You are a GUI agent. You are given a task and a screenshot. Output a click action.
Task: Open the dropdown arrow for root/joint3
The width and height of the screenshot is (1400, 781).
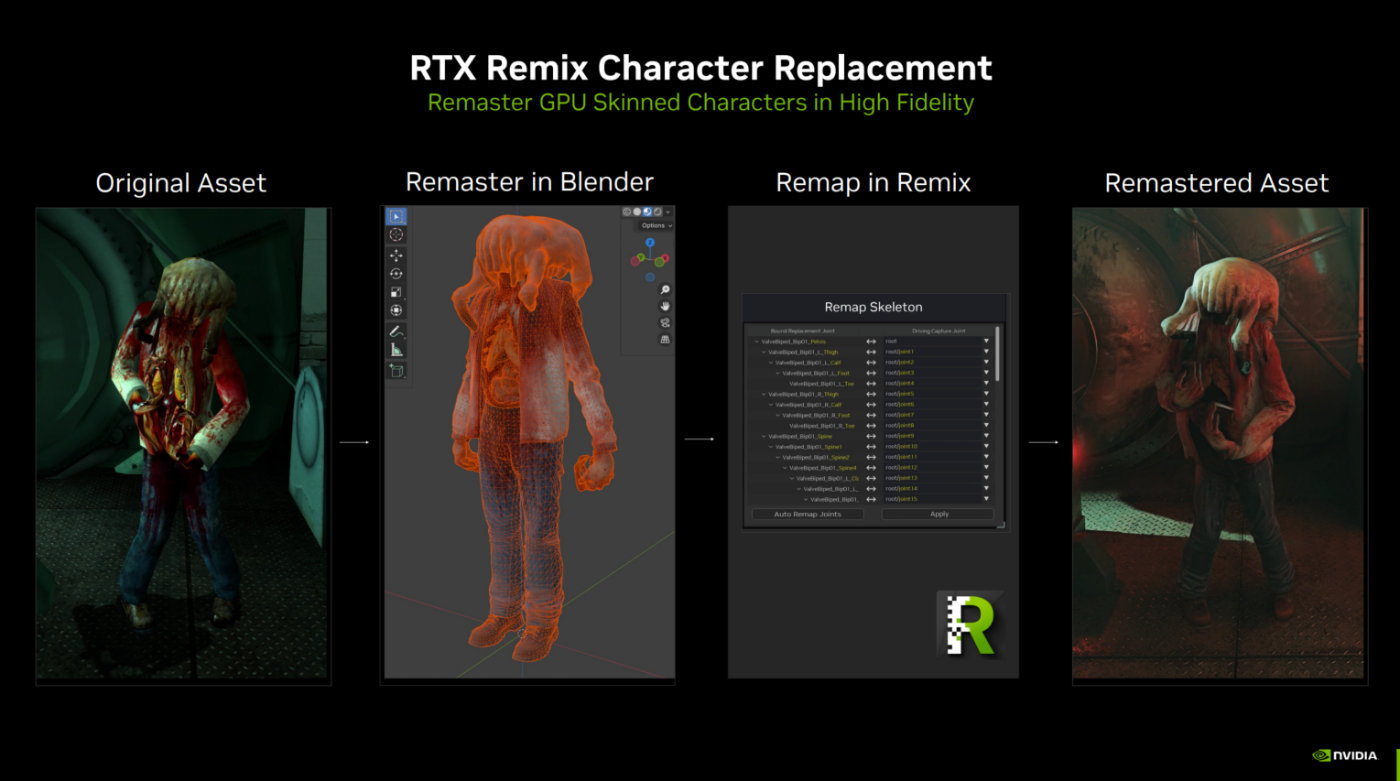pos(986,373)
